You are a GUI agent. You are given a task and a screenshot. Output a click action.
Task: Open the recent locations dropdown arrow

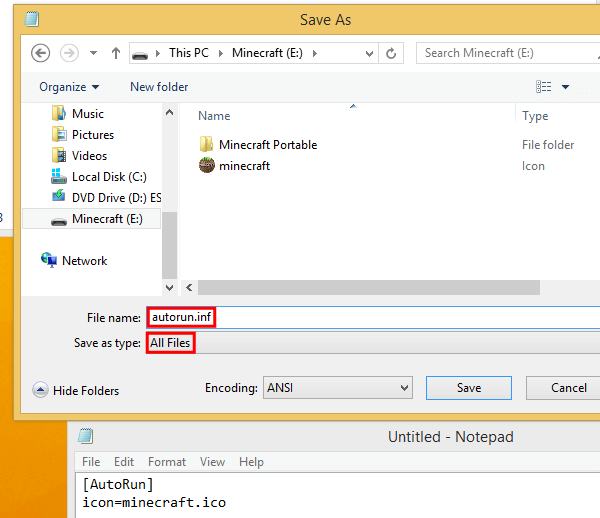pos(93,53)
